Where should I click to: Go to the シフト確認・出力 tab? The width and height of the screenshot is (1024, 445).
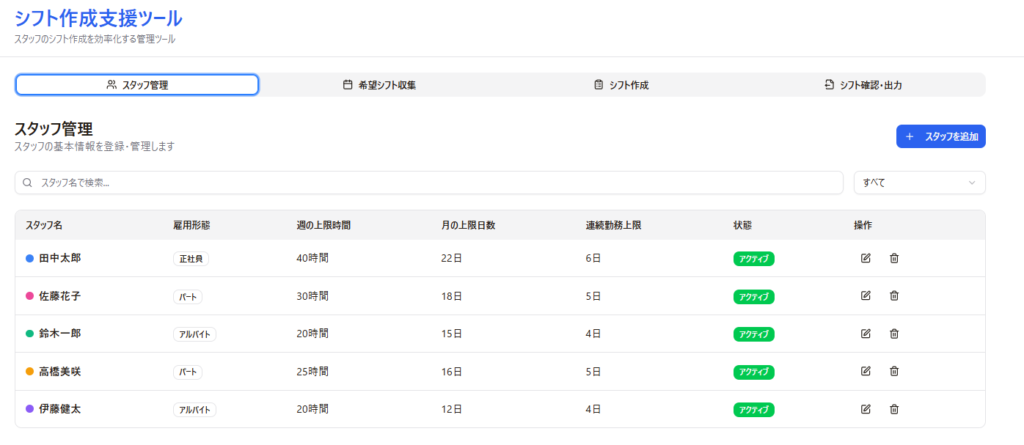[x=863, y=85]
